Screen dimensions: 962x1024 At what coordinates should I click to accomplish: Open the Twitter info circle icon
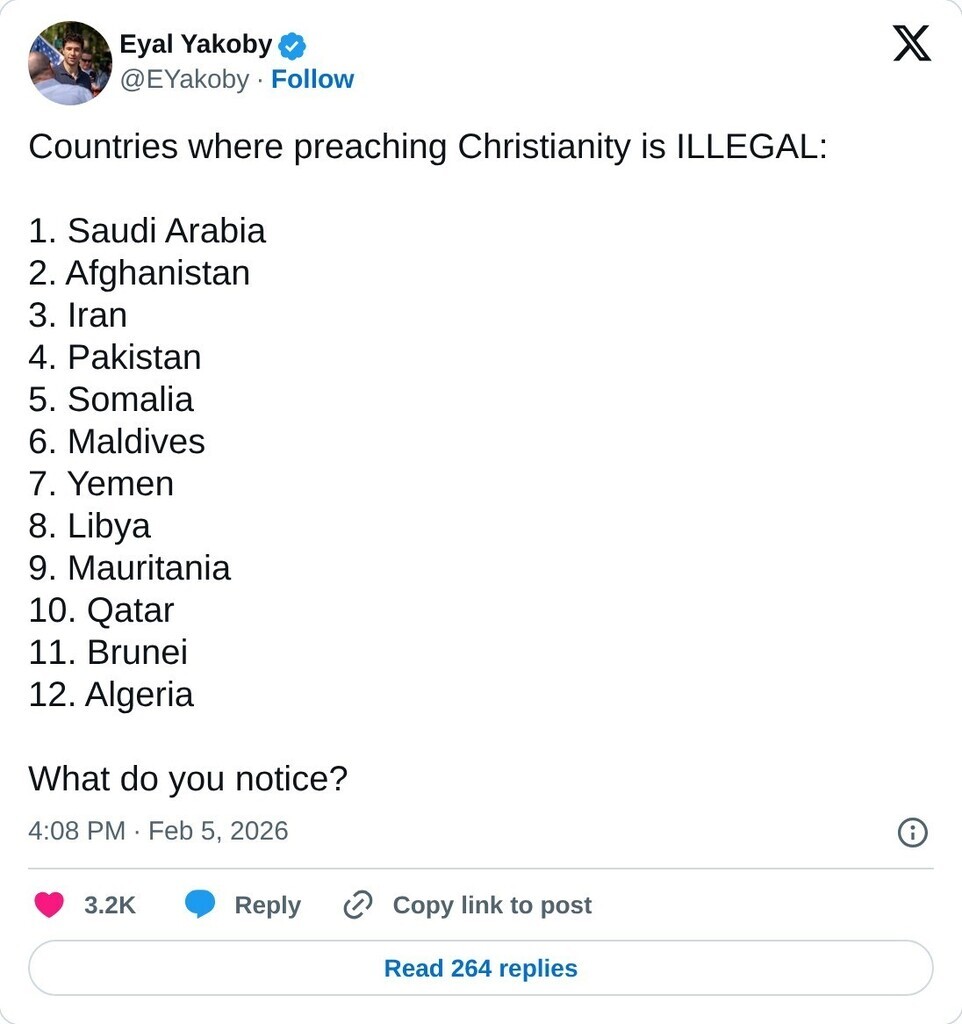coord(912,832)
